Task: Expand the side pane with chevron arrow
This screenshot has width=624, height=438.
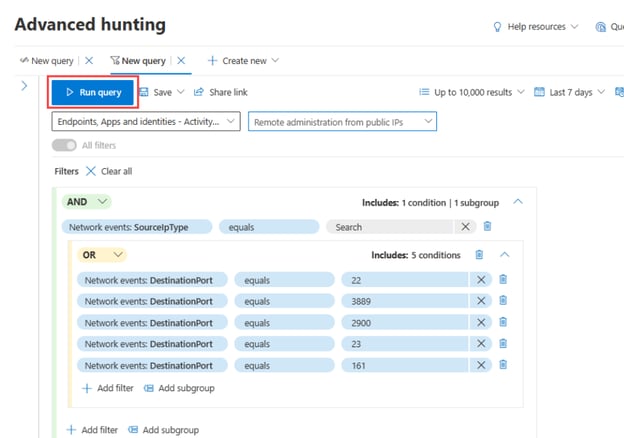Action: [24, 86]
